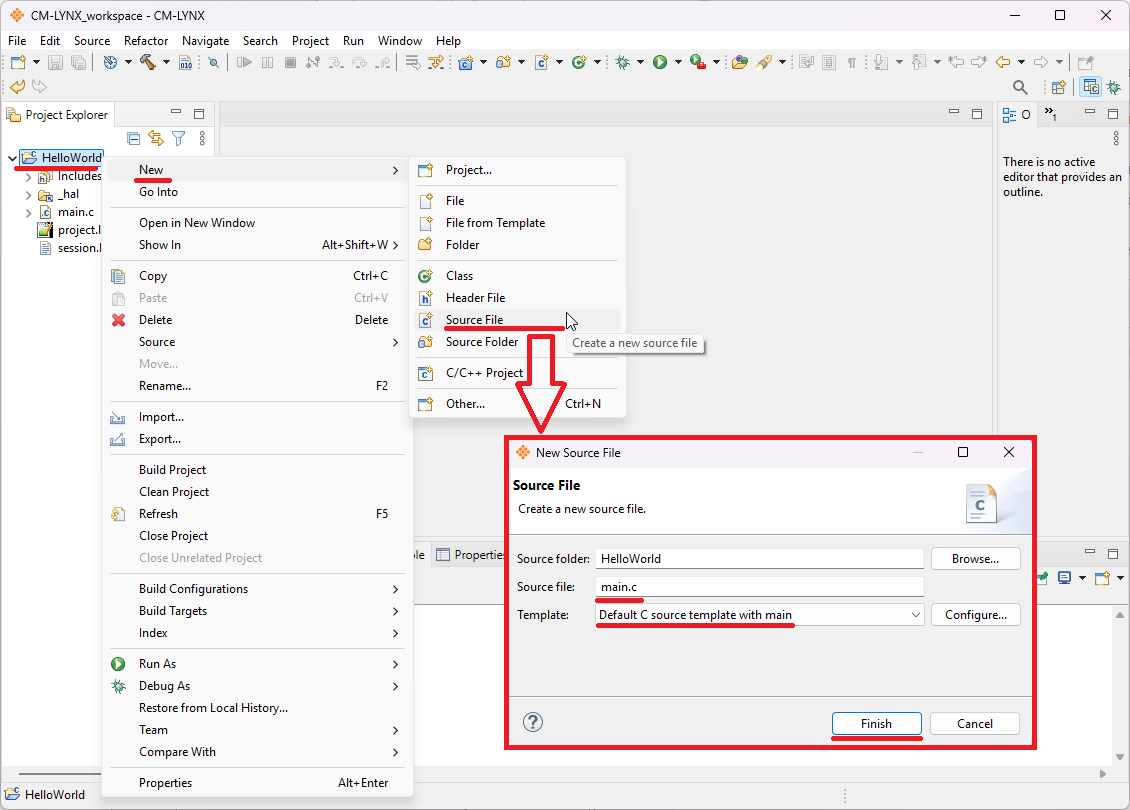Switch to the C/C++ perspective button
Viewport: 1130px width, 810px height.
[1090, 88]
